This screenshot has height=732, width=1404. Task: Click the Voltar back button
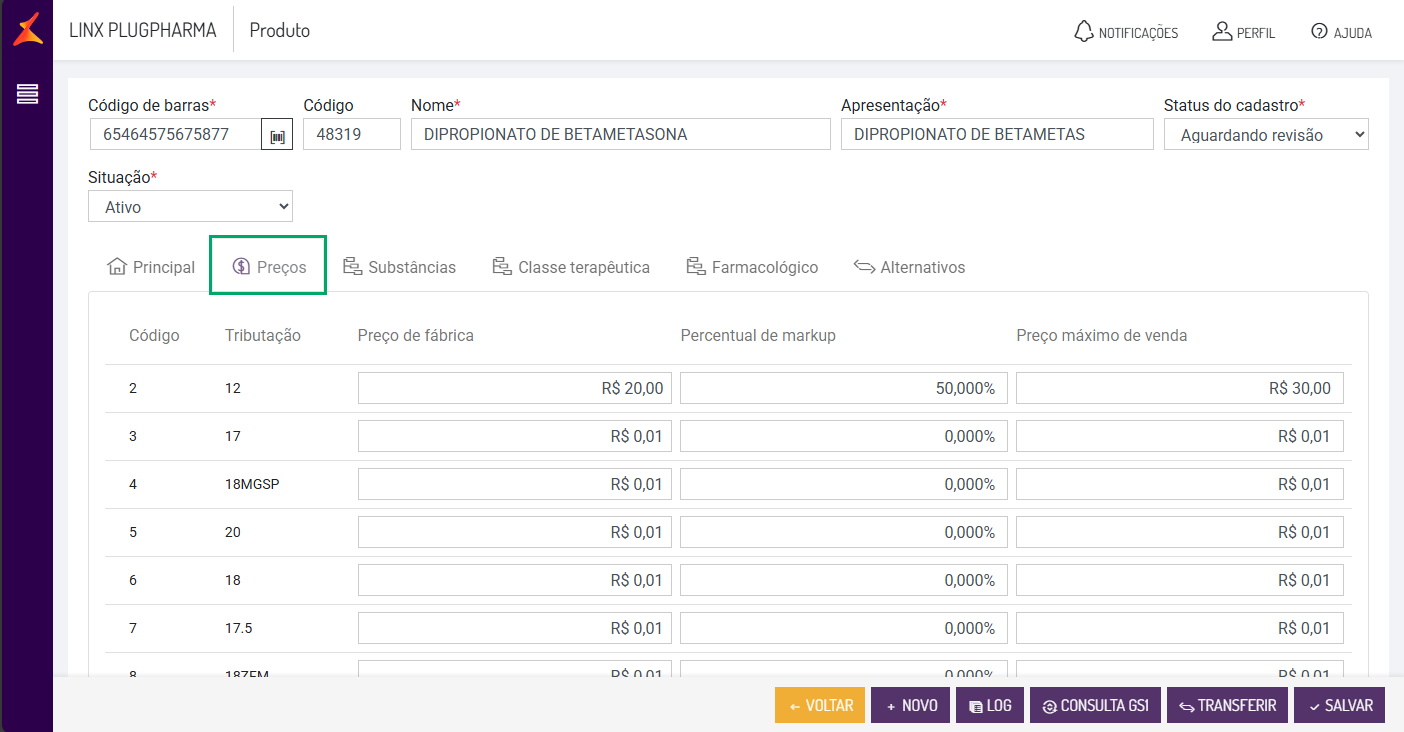[x=820, y=705]
